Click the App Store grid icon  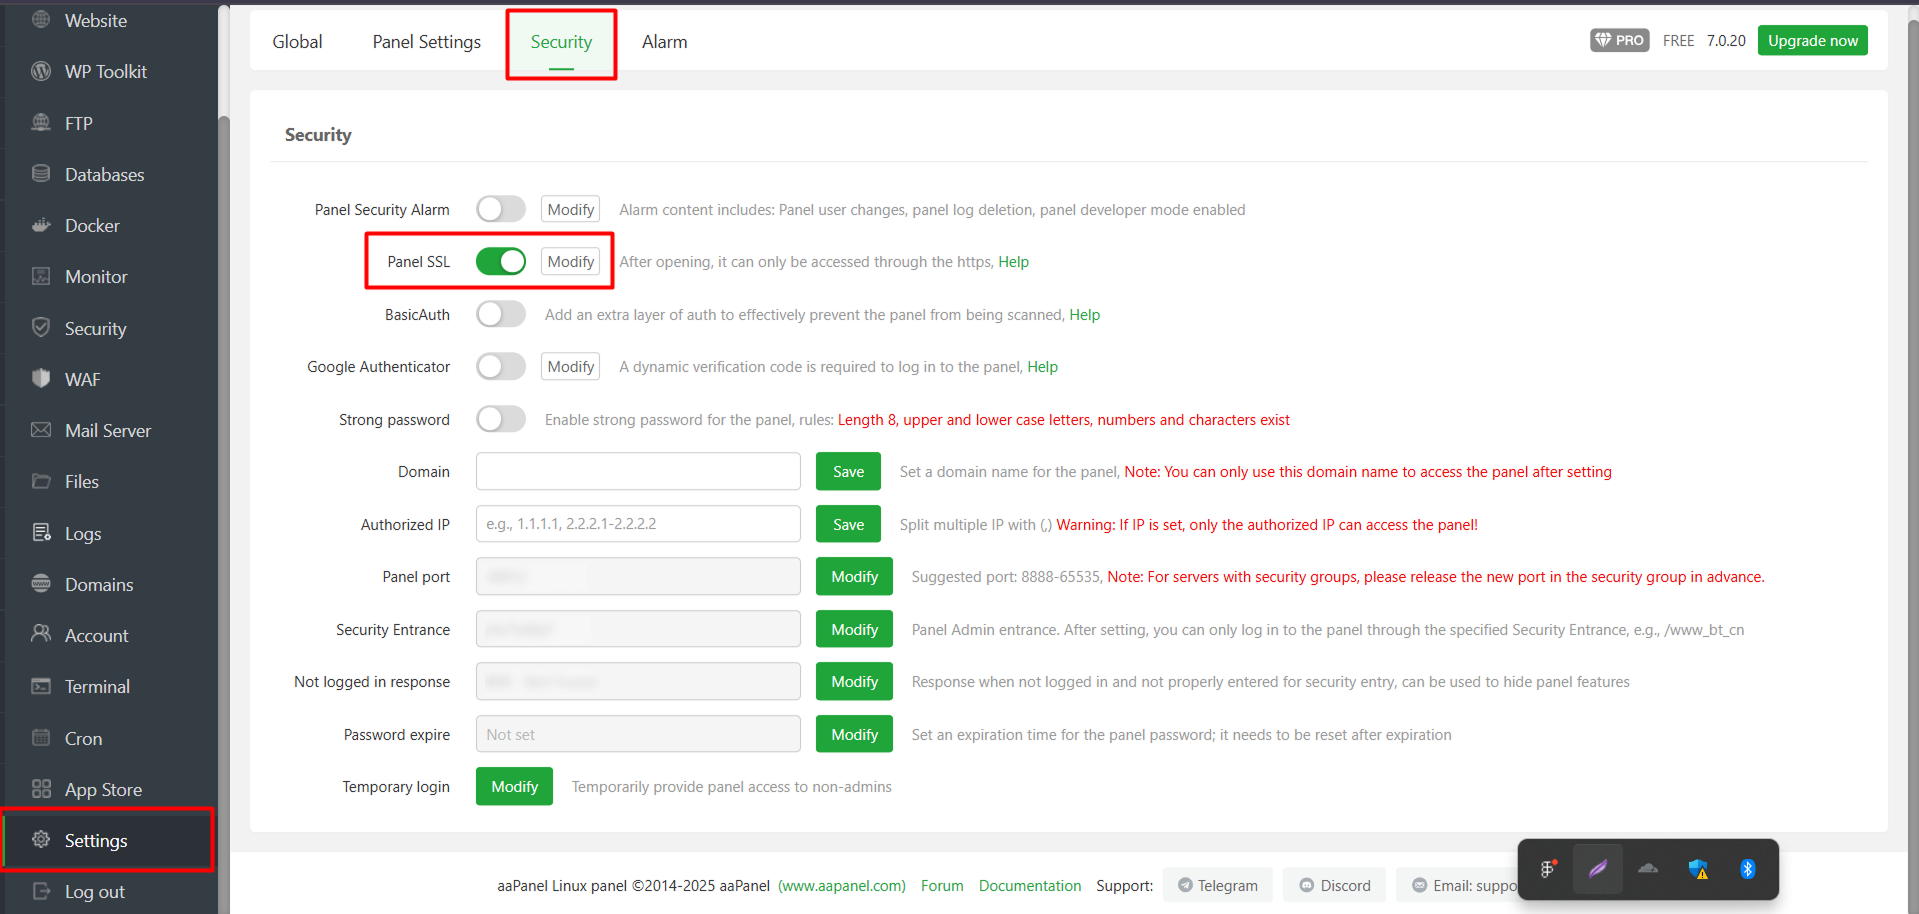41,789
